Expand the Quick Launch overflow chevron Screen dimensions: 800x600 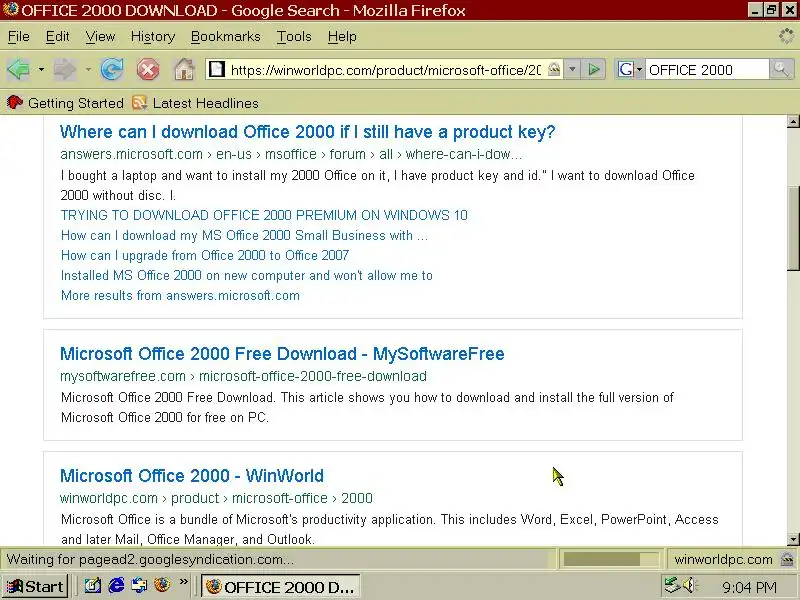(x=184, y=582)
